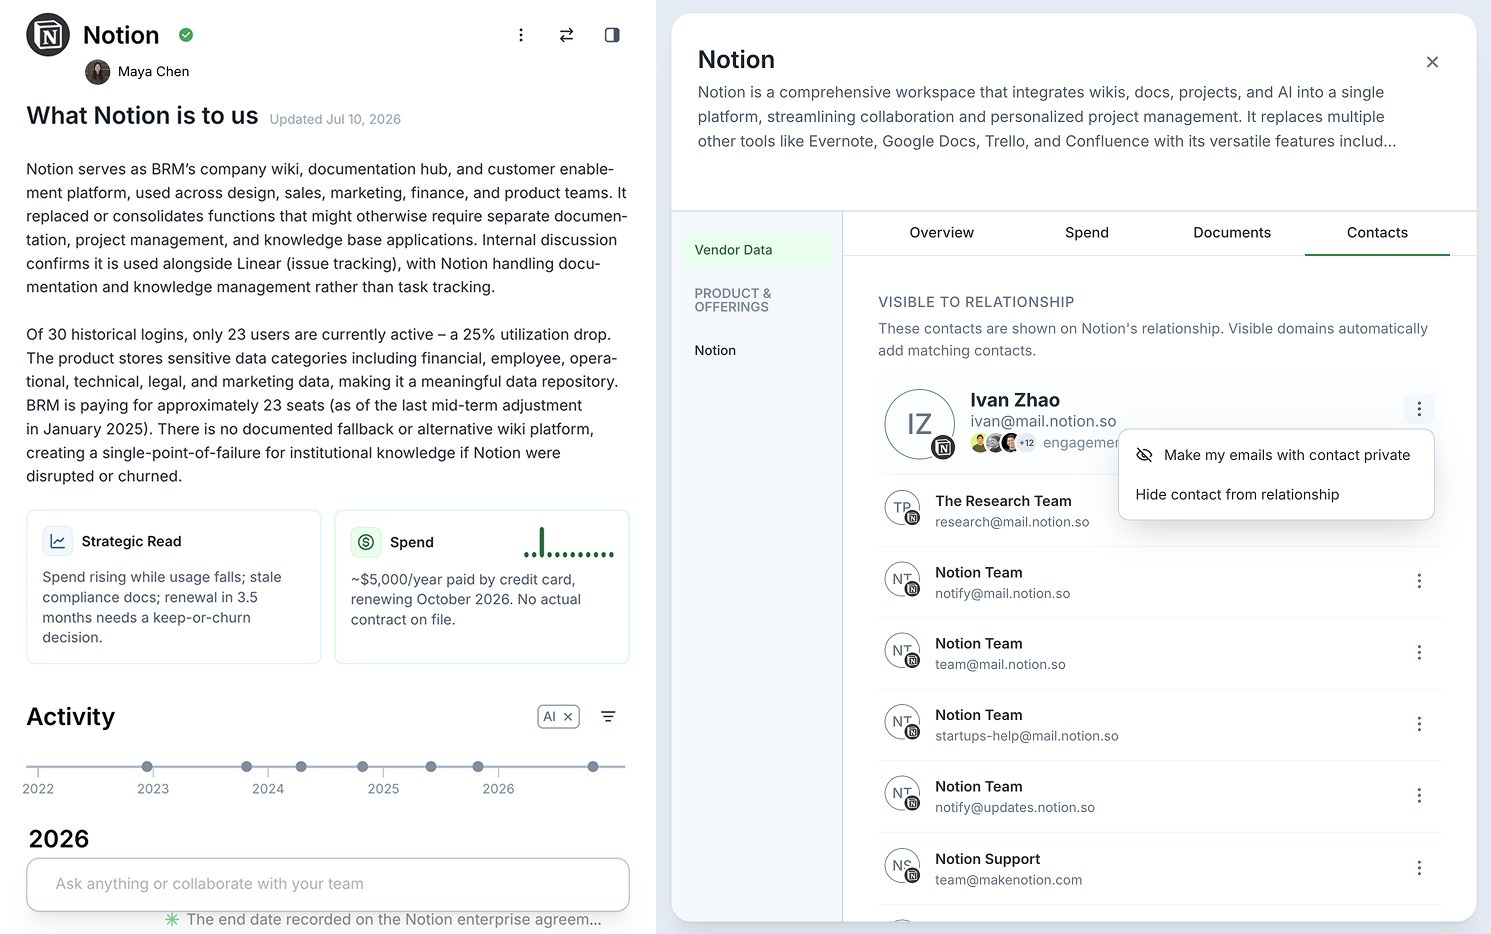
Task: Click The Research Team avatar
Action: tap(902, 508)
